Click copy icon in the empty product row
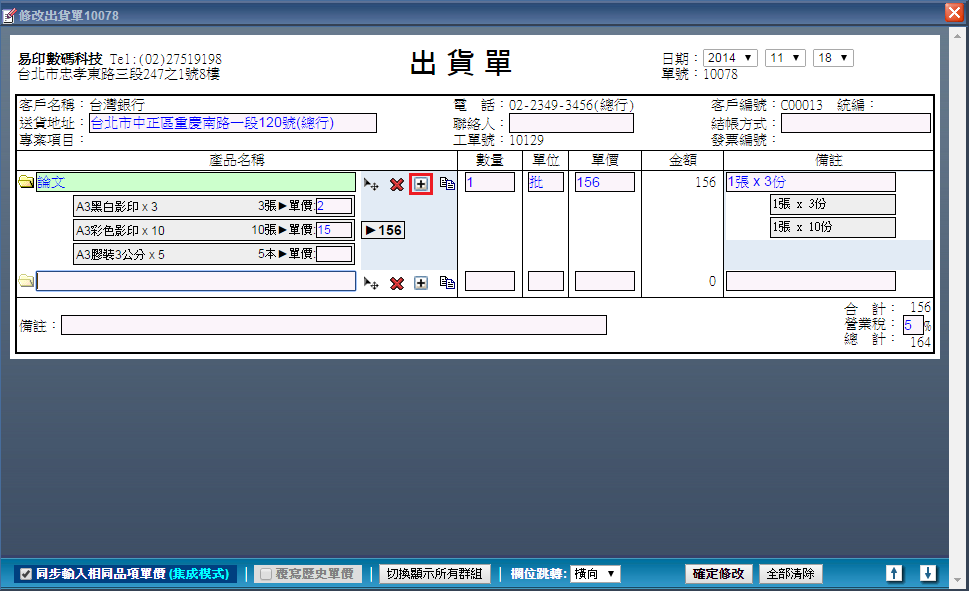Image resolution: width=969 pixels, height=591 pixels. [x=446, y=283]
